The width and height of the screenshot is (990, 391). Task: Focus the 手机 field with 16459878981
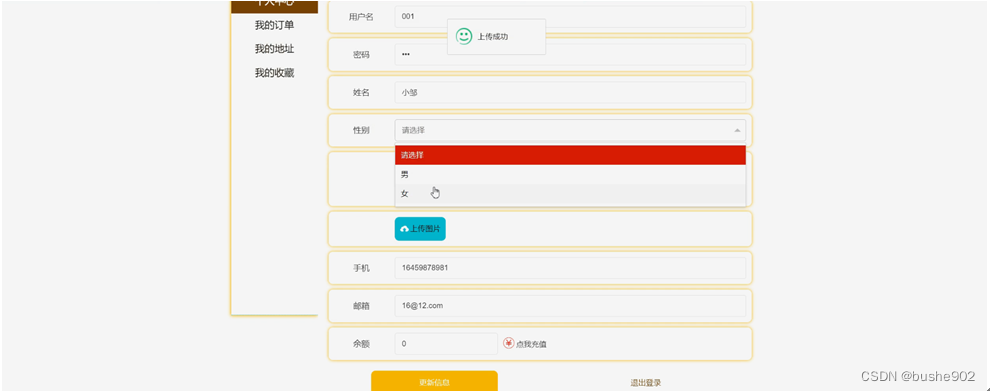[x=570, y=268]
